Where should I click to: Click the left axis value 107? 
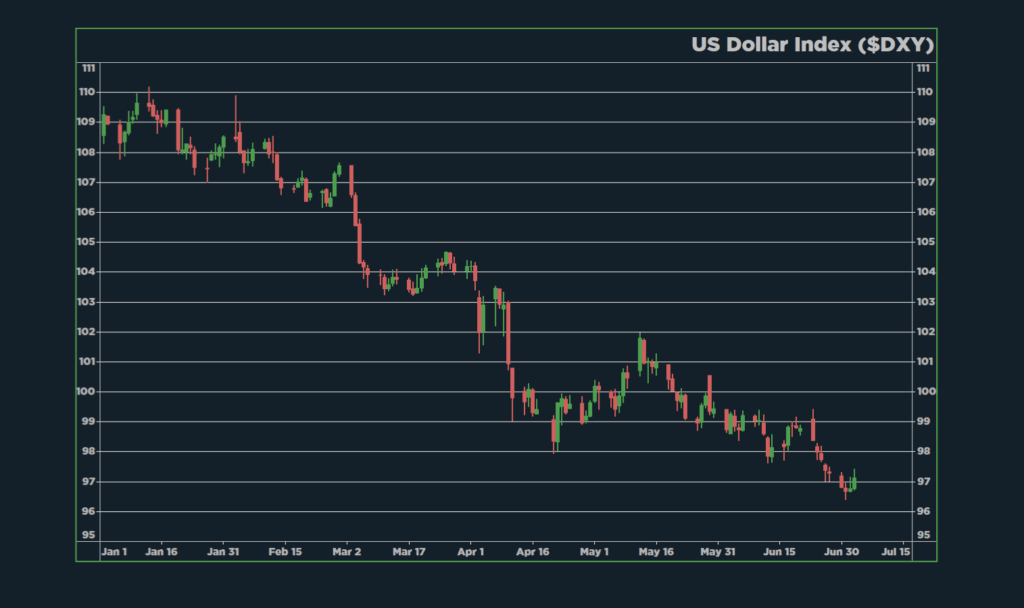pos(86,182)
